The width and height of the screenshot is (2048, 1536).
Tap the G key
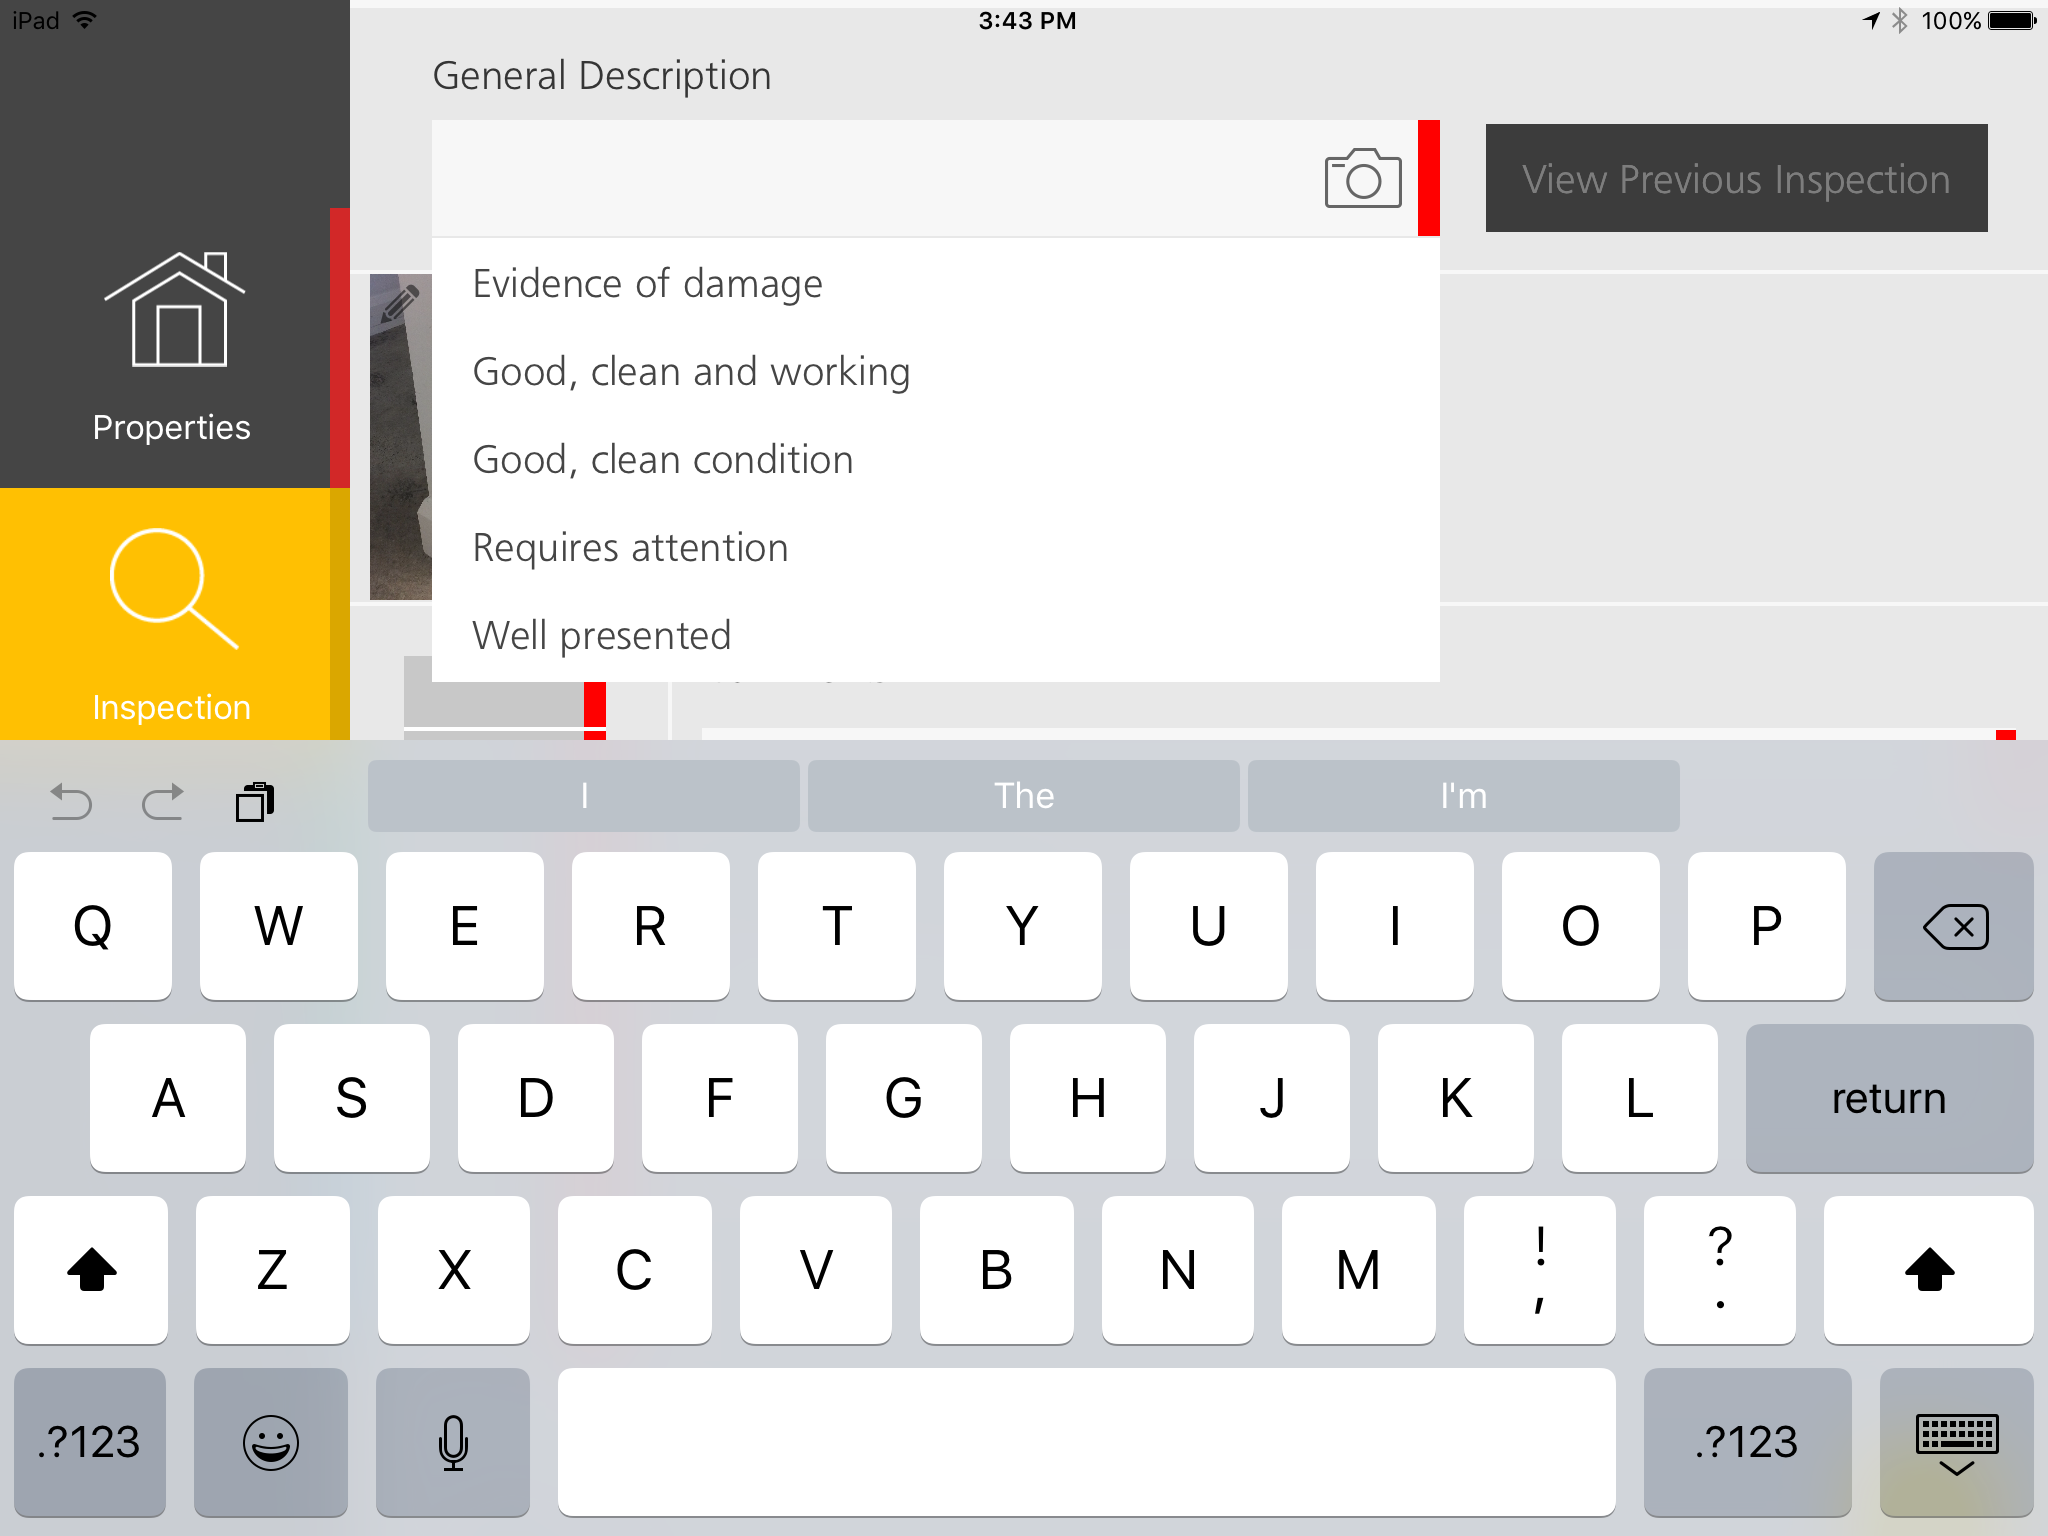(x=904, y=1098)
